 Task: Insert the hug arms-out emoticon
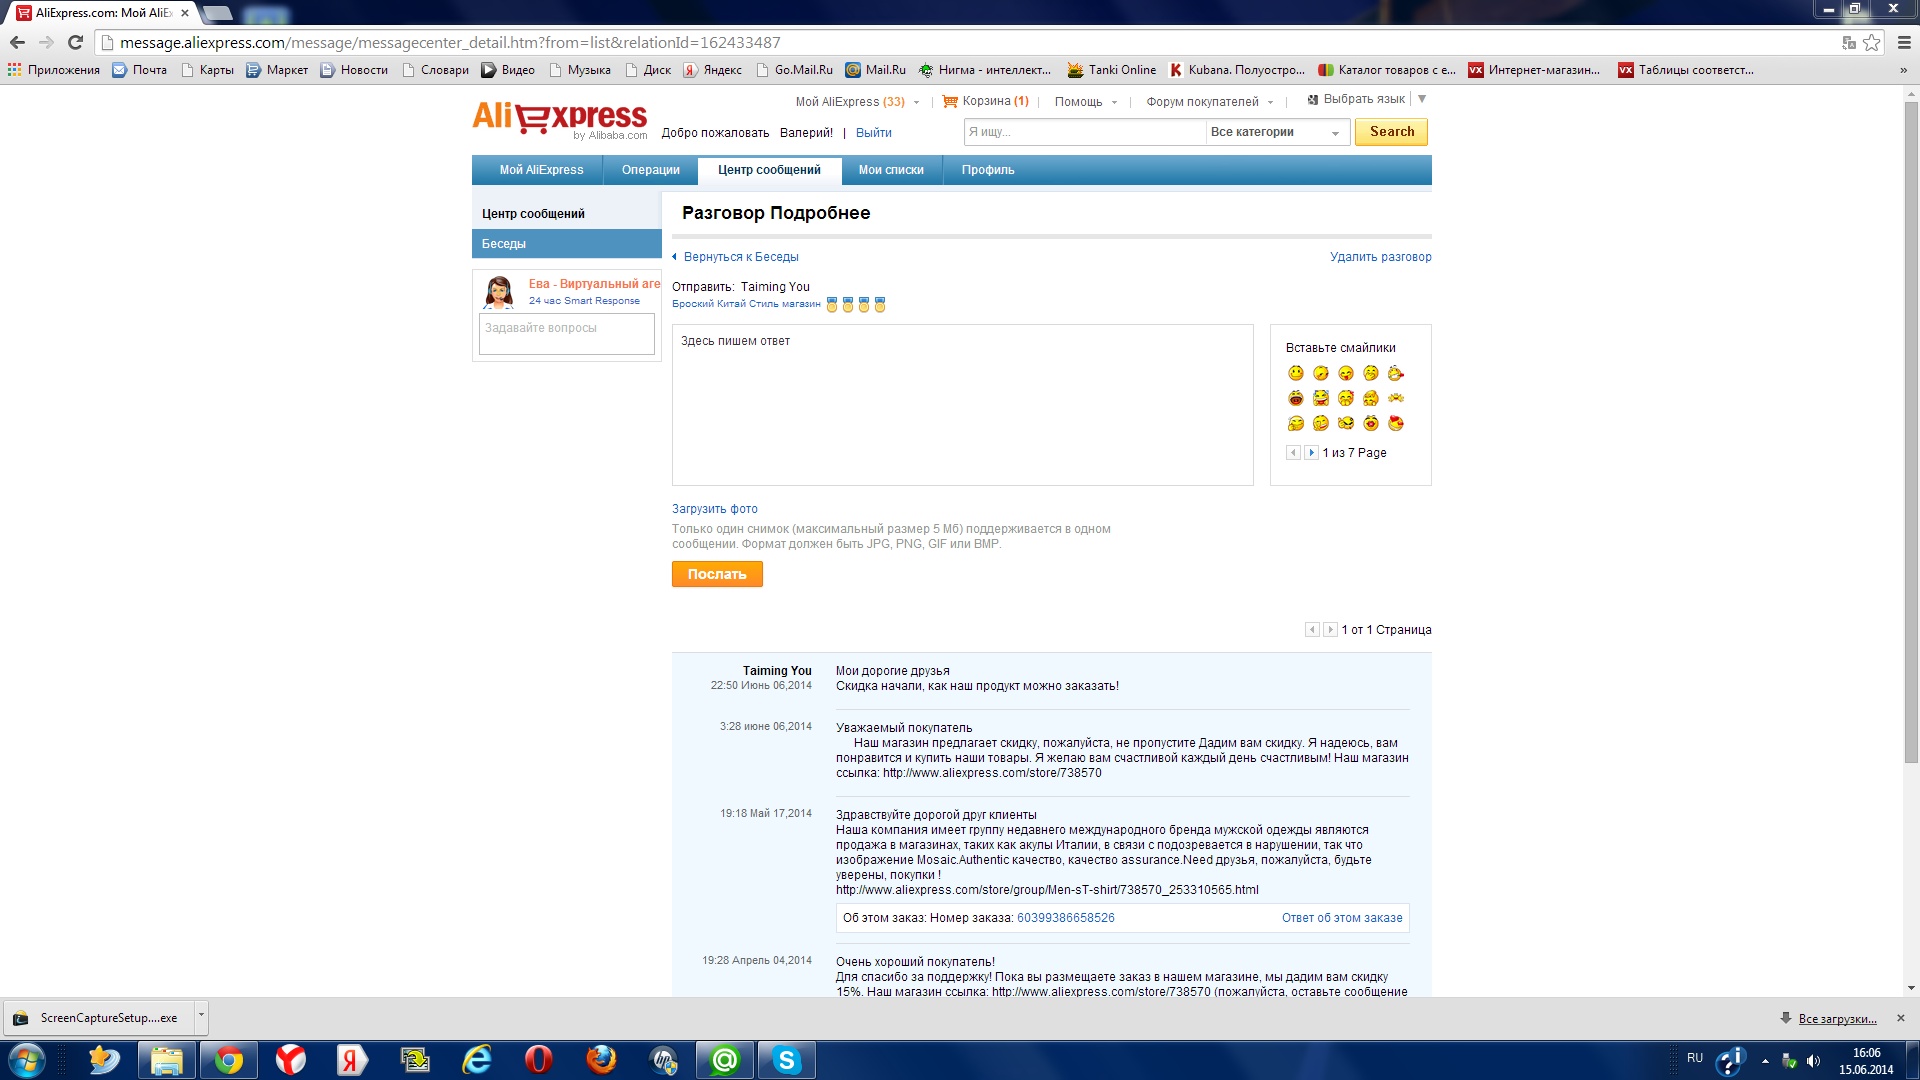[x=1396, y=398]
